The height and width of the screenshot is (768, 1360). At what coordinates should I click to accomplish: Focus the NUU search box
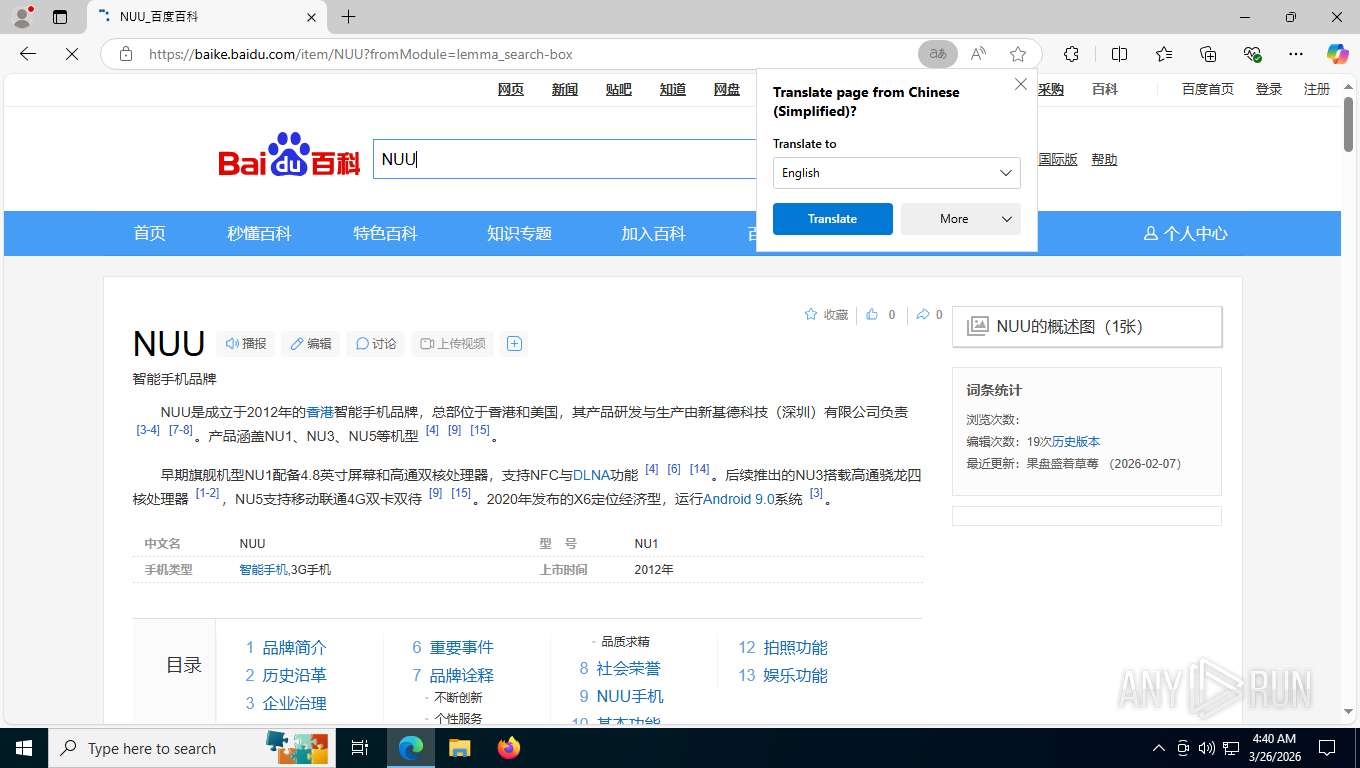(x=565, y=159)
